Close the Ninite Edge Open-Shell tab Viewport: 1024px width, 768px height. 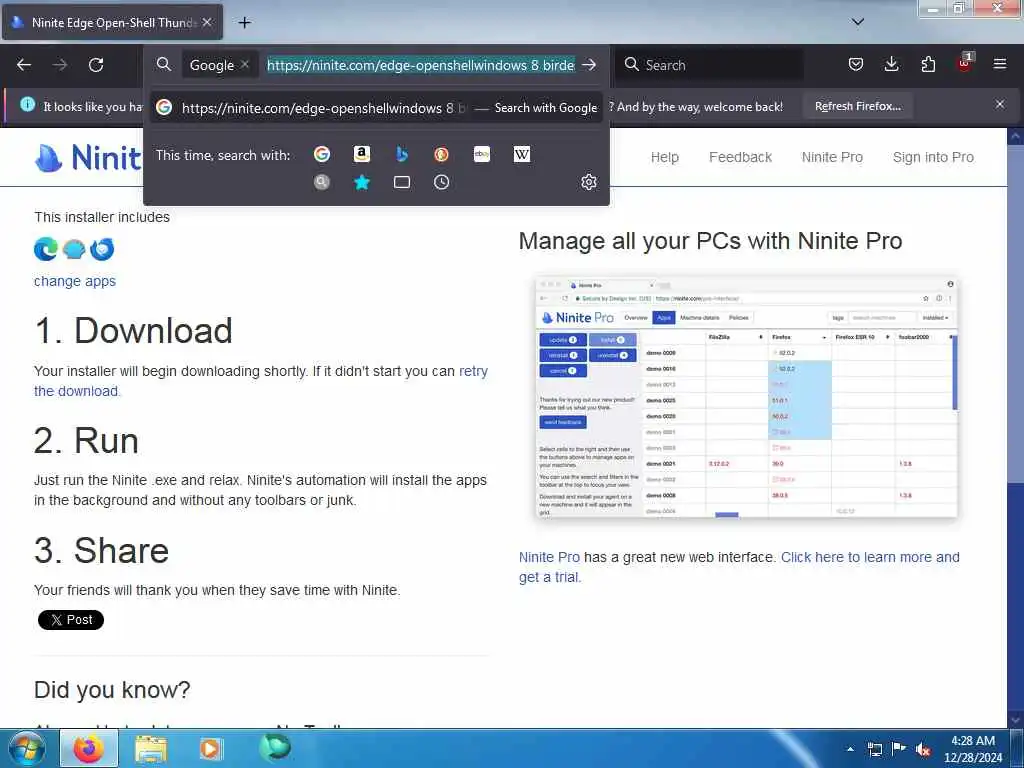(207, 22)
